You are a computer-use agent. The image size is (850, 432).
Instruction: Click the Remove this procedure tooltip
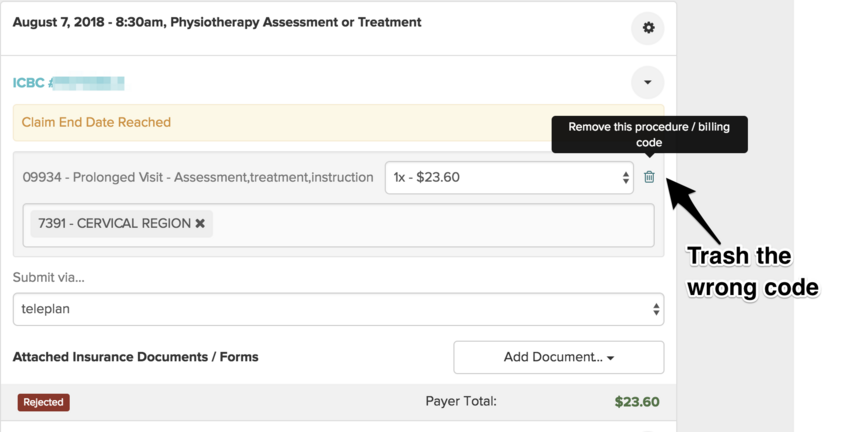tap(649, 135)
